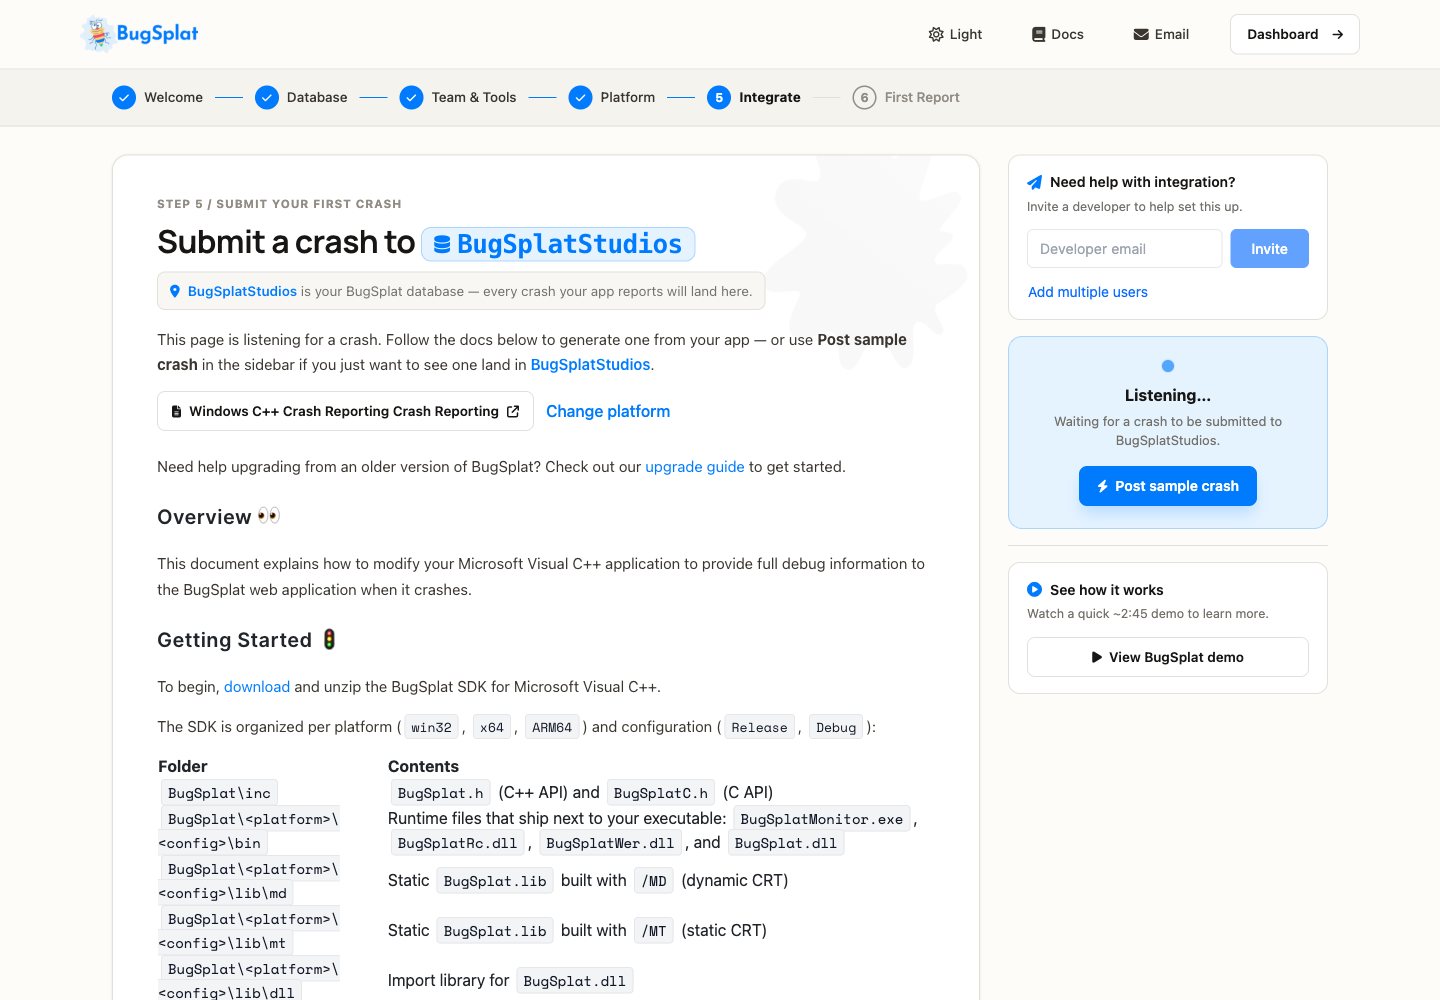Go to the Welcome step checkmark
Viewport: 1440px width, 1000px height.
click(124, 97)
